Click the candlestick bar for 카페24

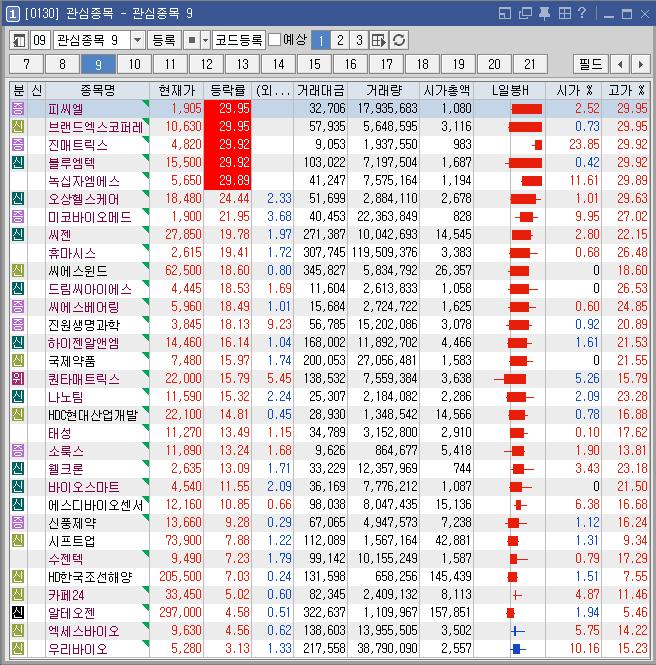pyautogui.click(x=516, y=595)
